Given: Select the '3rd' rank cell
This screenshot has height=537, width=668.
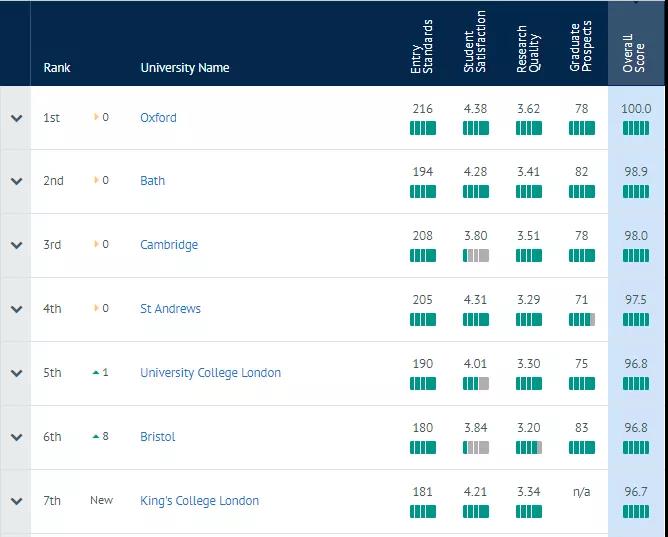Looking at the screenshot, I should pyautogui.click(x=52, y=245).
